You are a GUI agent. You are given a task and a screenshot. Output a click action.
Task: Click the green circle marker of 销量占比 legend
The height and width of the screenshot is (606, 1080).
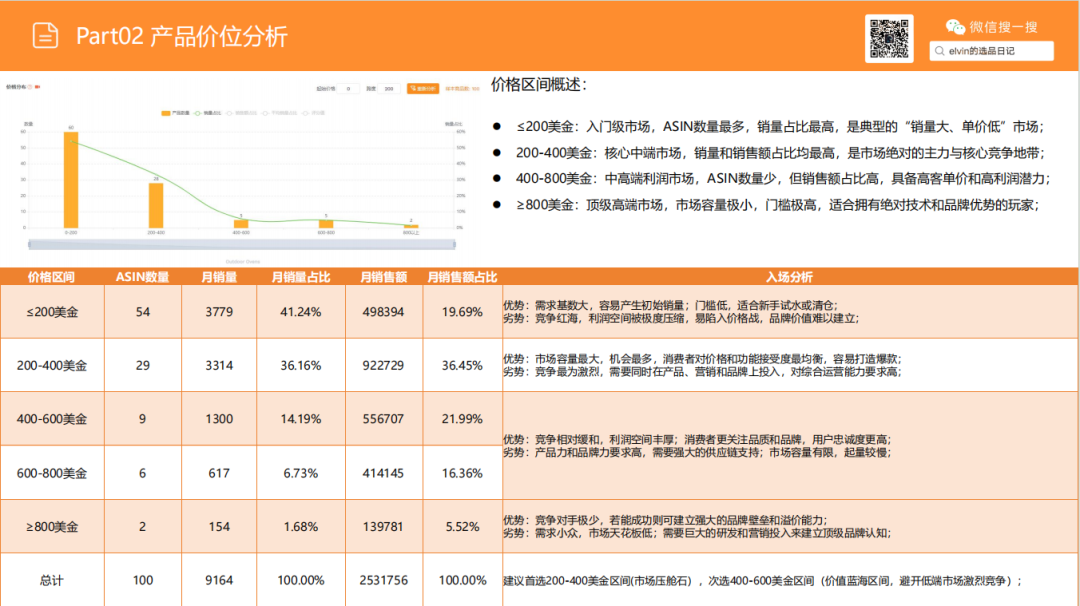197,113
